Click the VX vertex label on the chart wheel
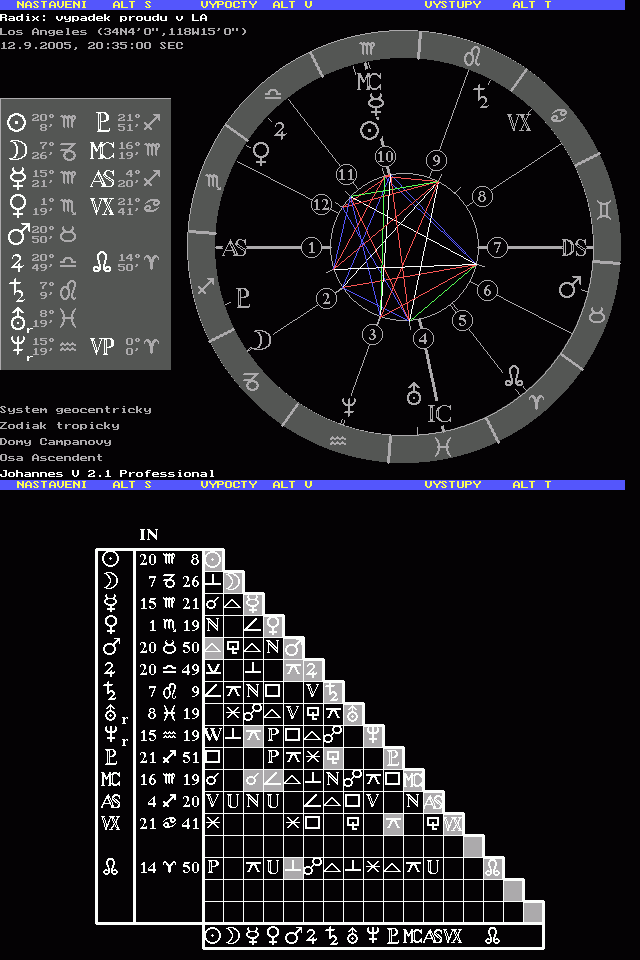 pyautogui.click(x=519, y=122)
